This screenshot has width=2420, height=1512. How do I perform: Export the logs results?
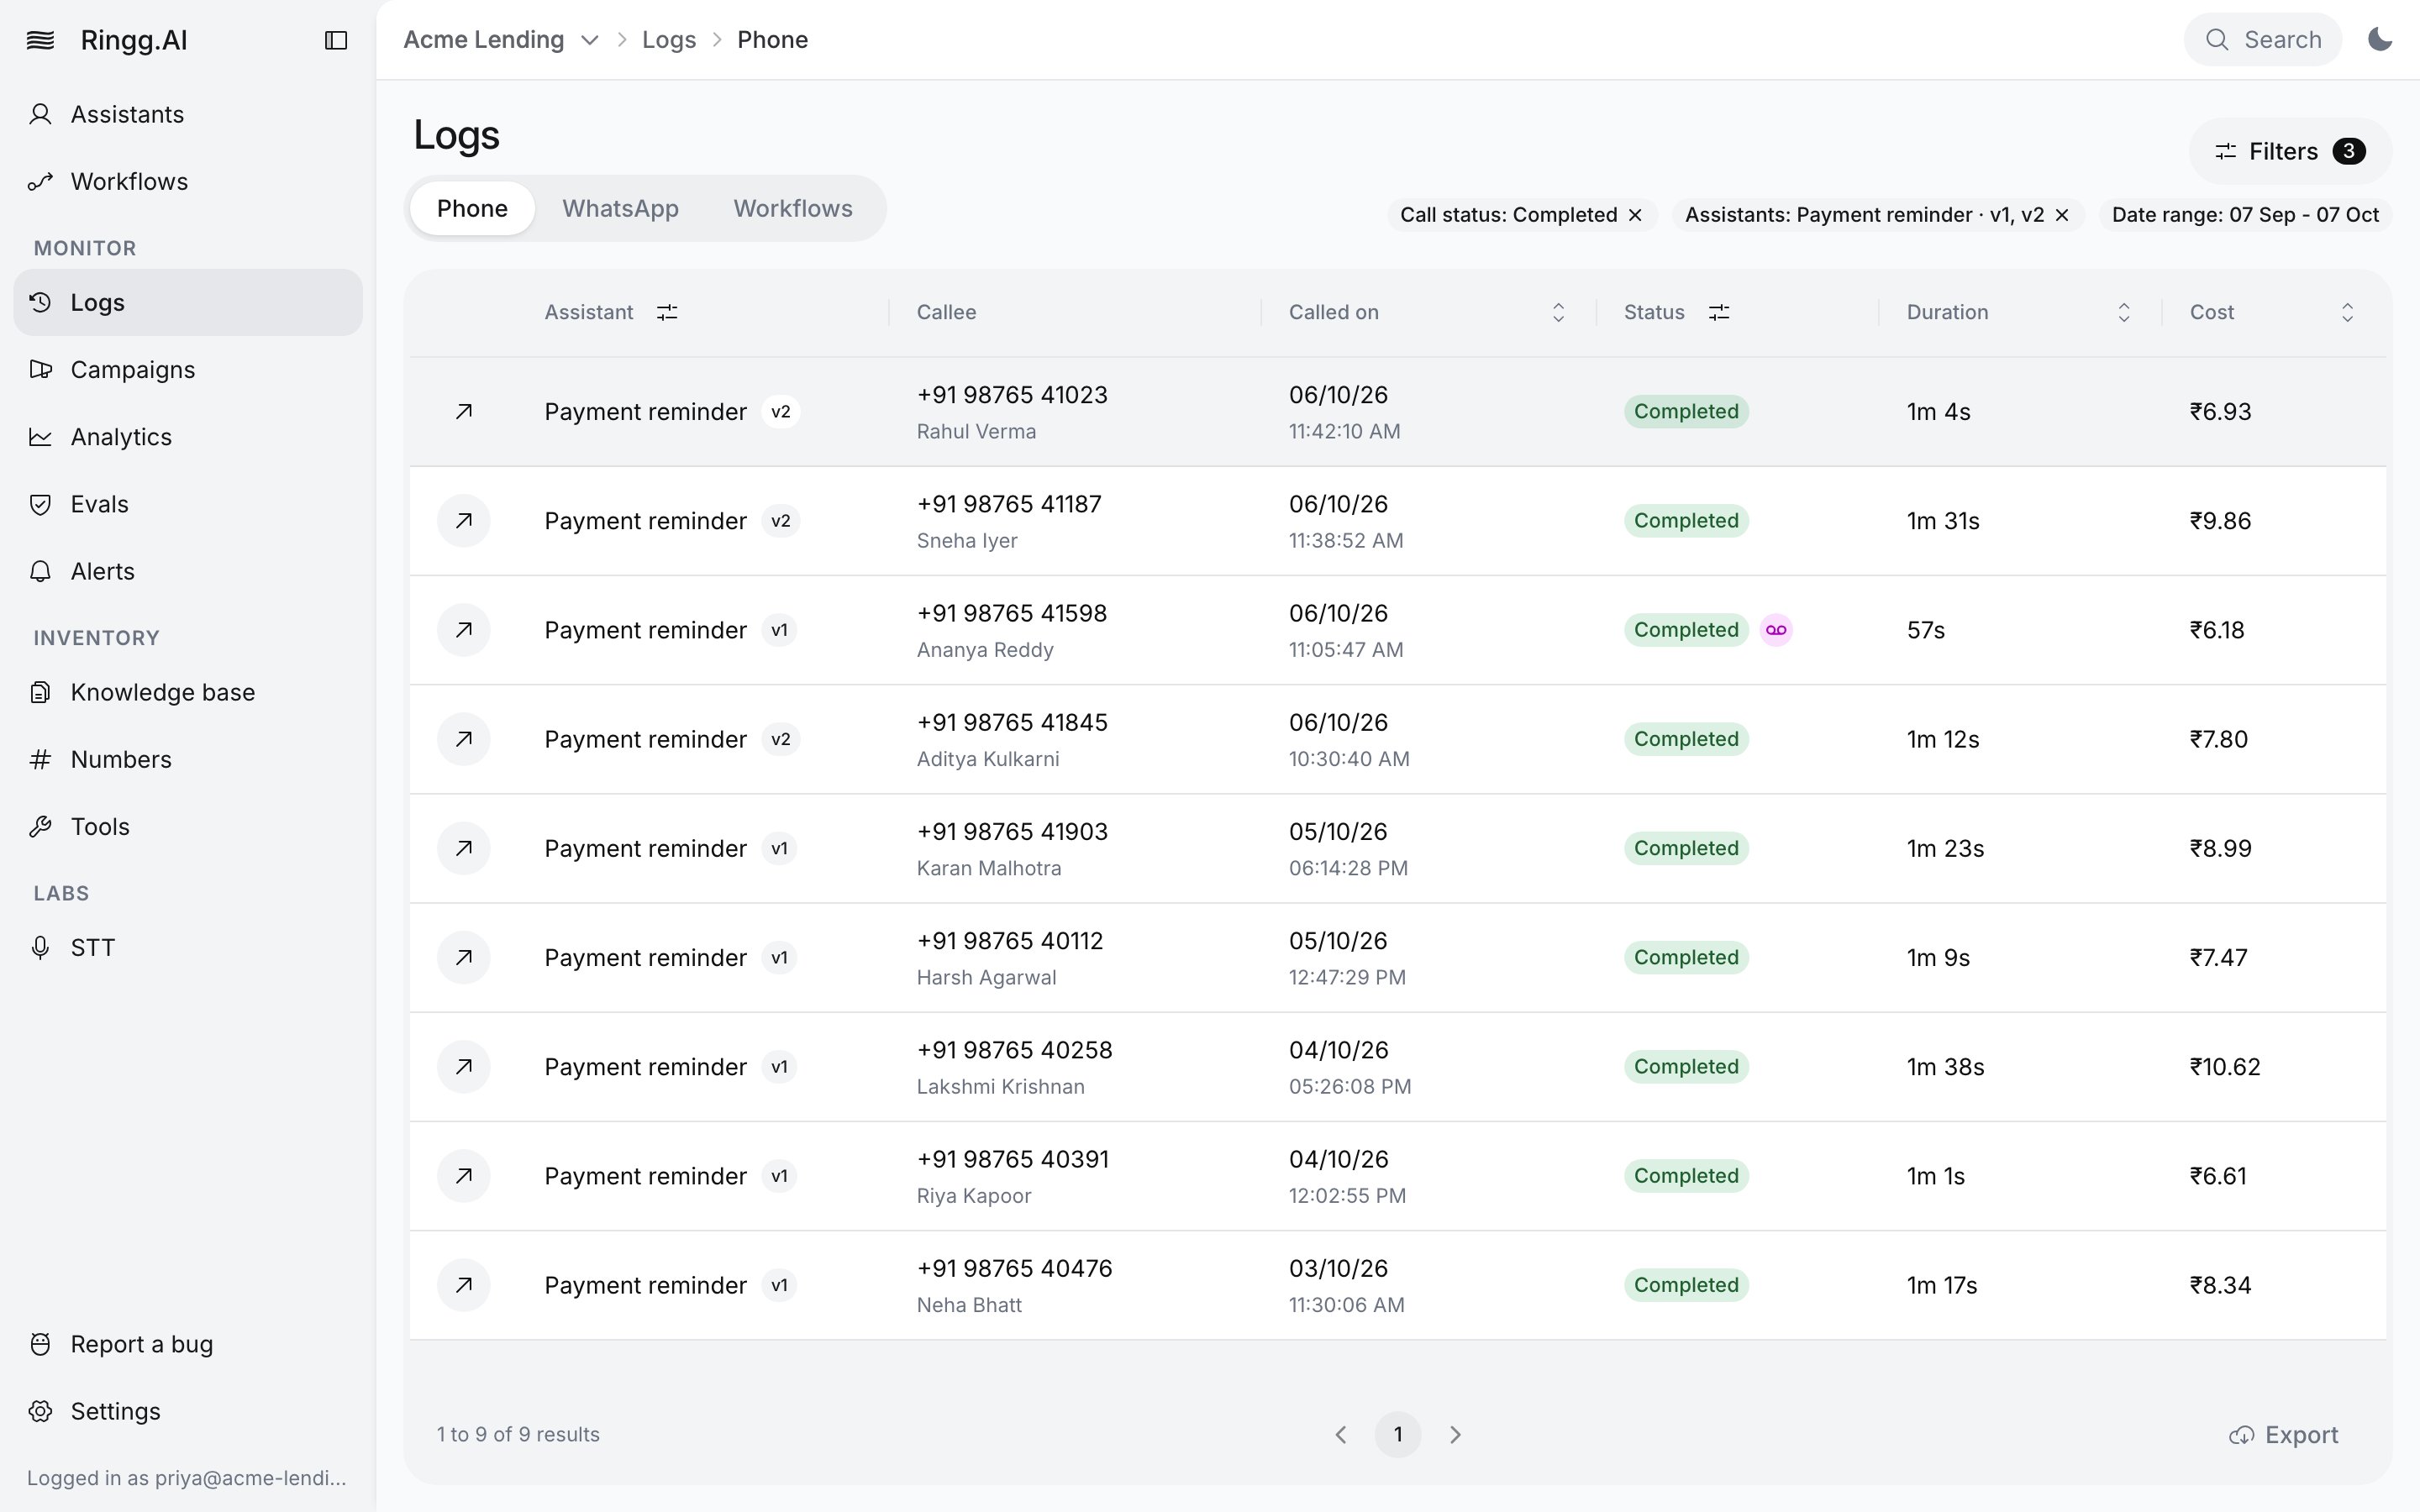pos(2284,1434)
